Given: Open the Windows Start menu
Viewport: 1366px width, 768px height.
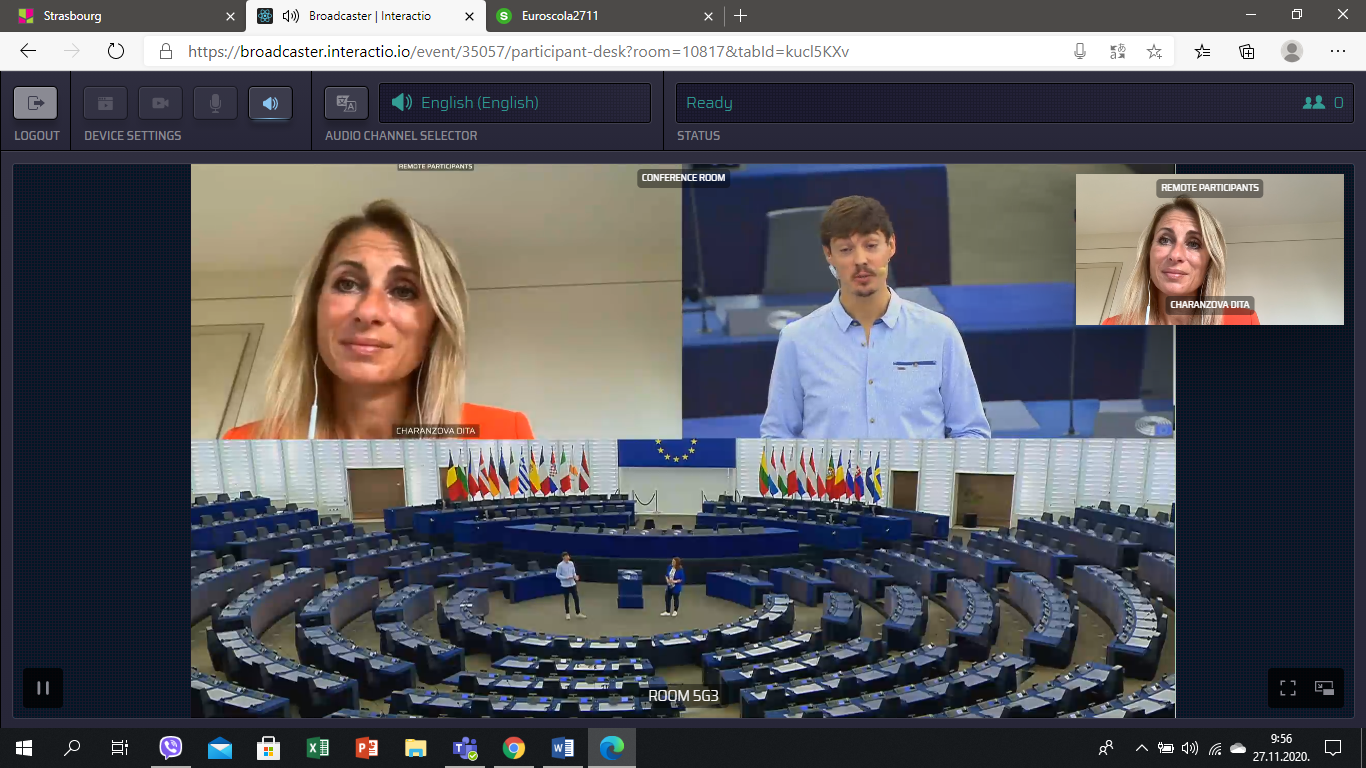Looking at the screenshot, I should click(24, 748).
